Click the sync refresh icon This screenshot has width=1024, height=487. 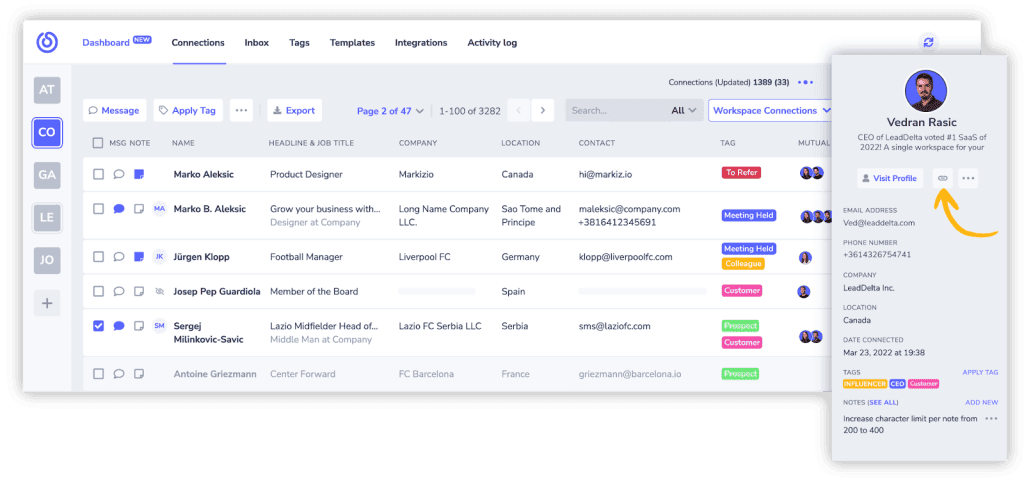pyautogui.click(x=928, y=42)
